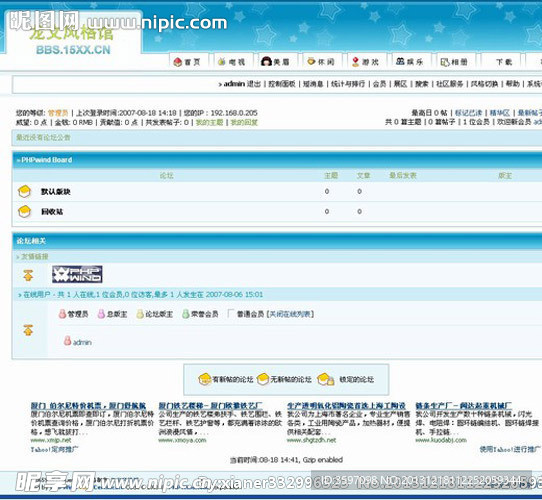Click the forum icon beside 默认版块
Screen dimensions: 542x500
pyautogui.click(x=25, y=191)
